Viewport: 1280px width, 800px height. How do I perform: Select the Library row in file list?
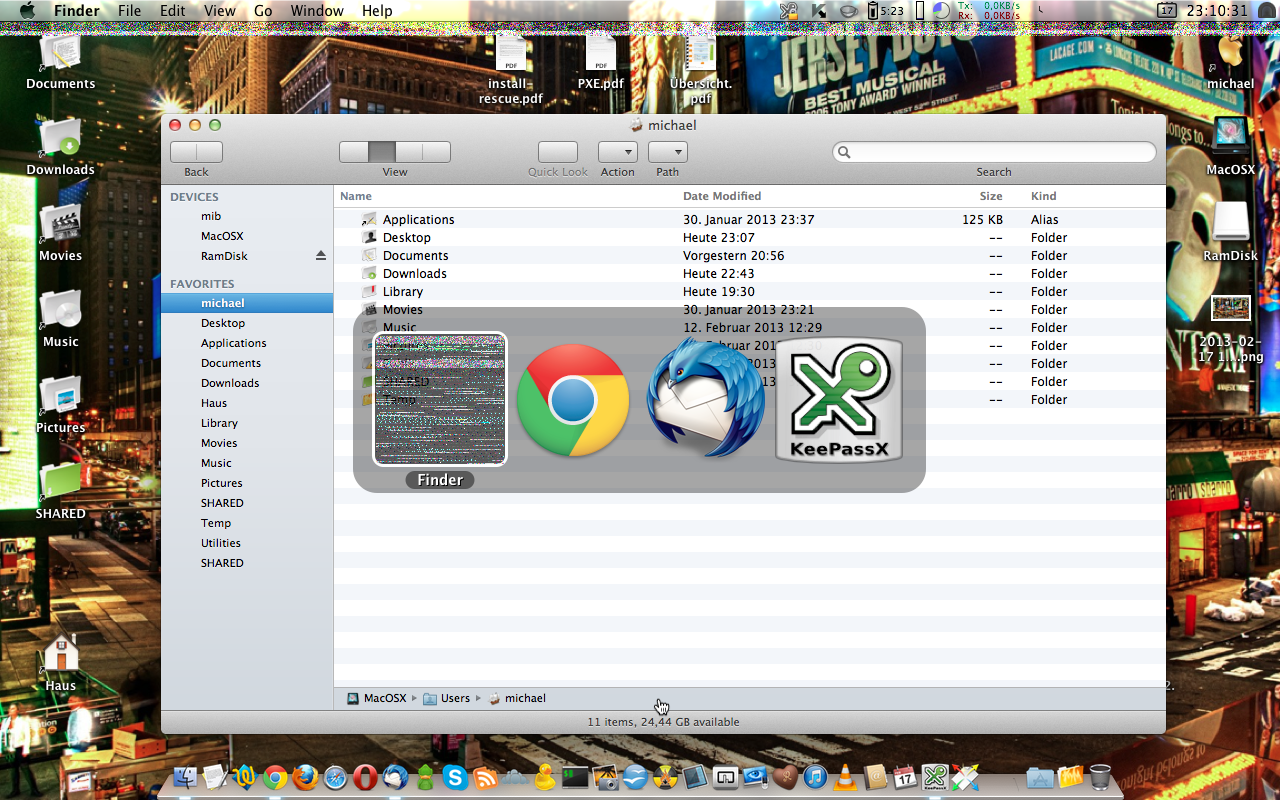click(750, 292)
